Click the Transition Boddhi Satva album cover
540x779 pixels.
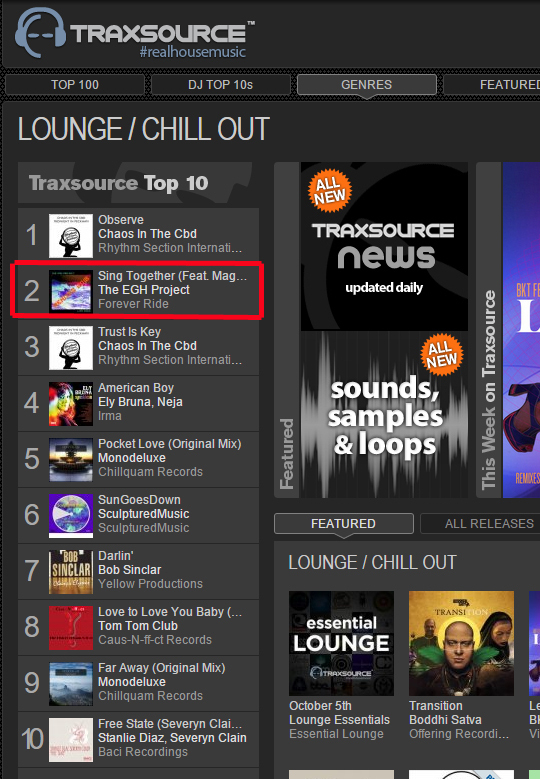click(x=461, y=643)
